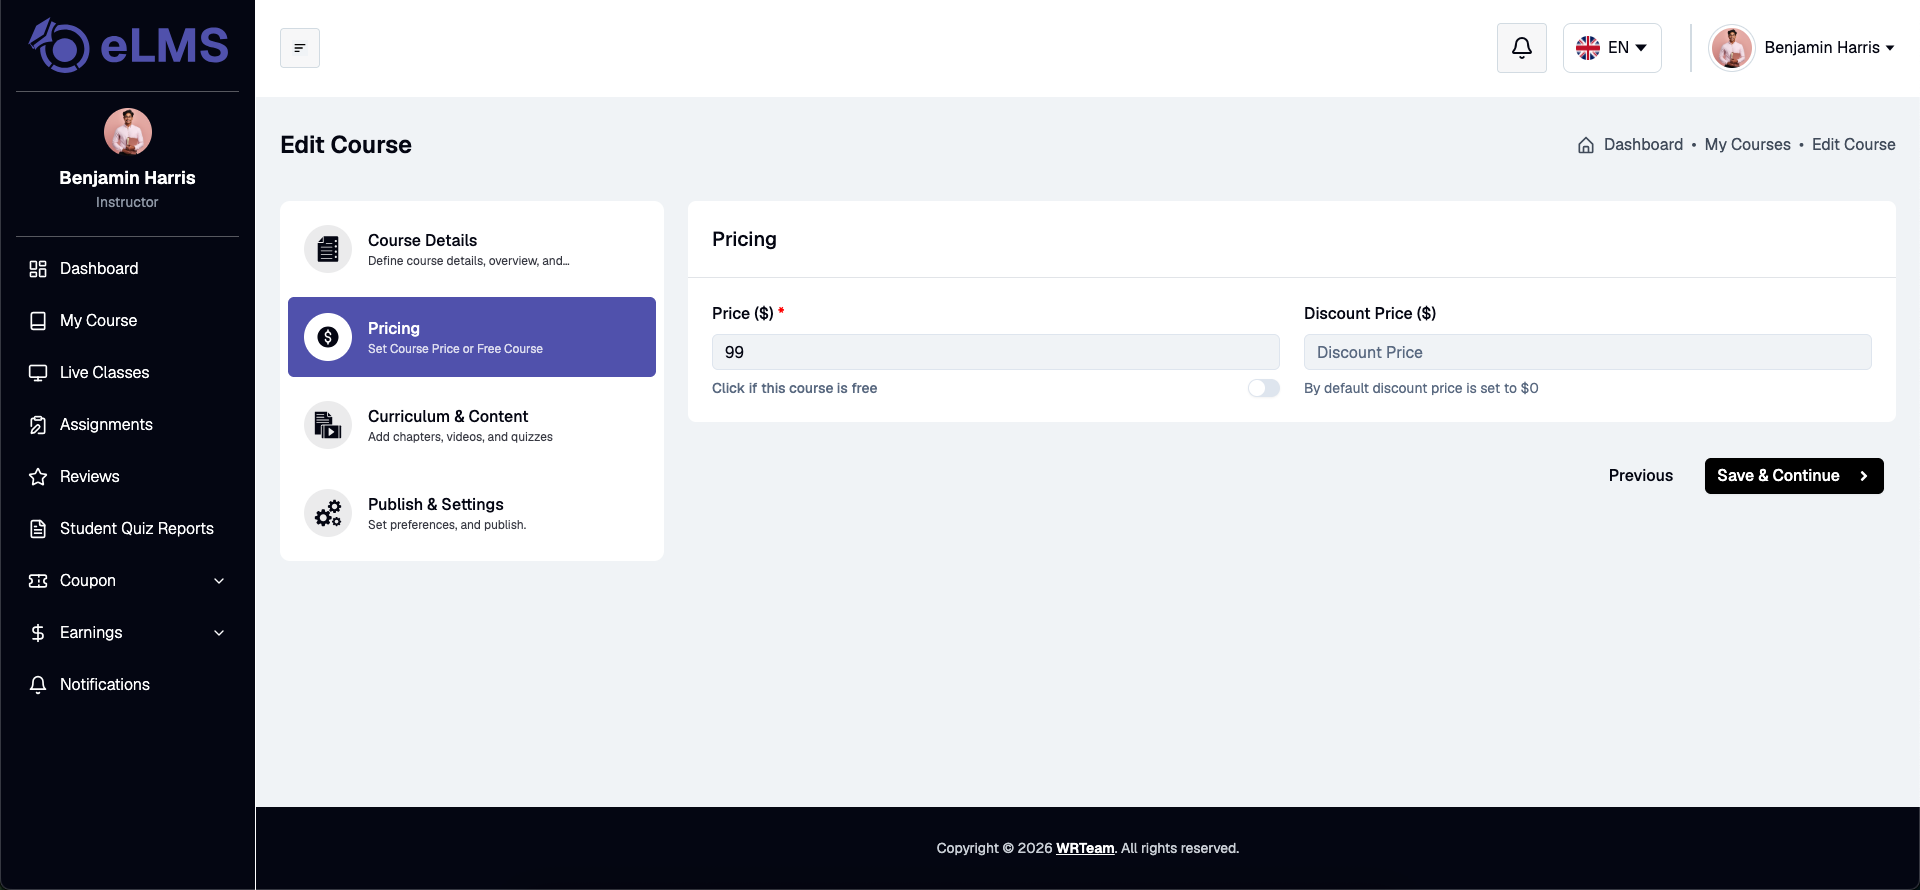Click the Pricing panel heading
The image size is (1920, 890).
(x=744, y=239)
